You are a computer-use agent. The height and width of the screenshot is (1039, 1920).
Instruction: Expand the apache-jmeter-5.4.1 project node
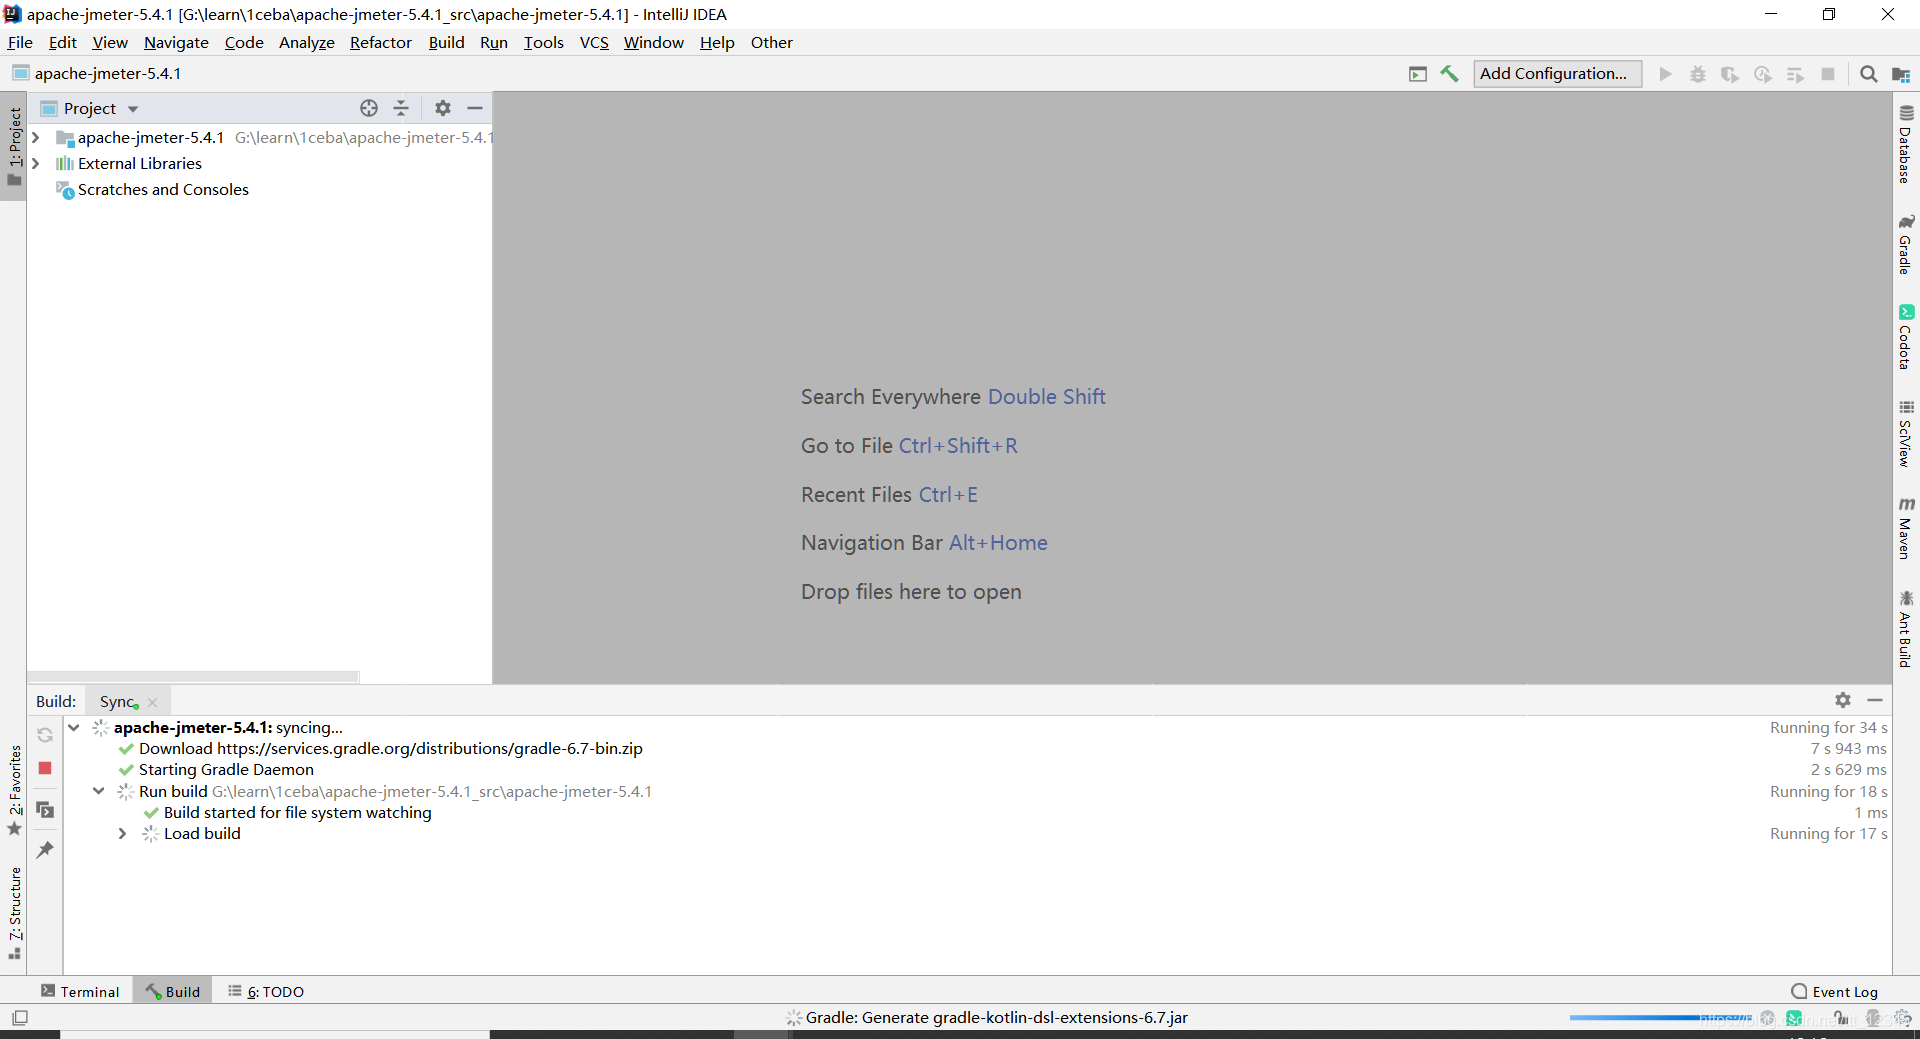click(x=36, y=137)
